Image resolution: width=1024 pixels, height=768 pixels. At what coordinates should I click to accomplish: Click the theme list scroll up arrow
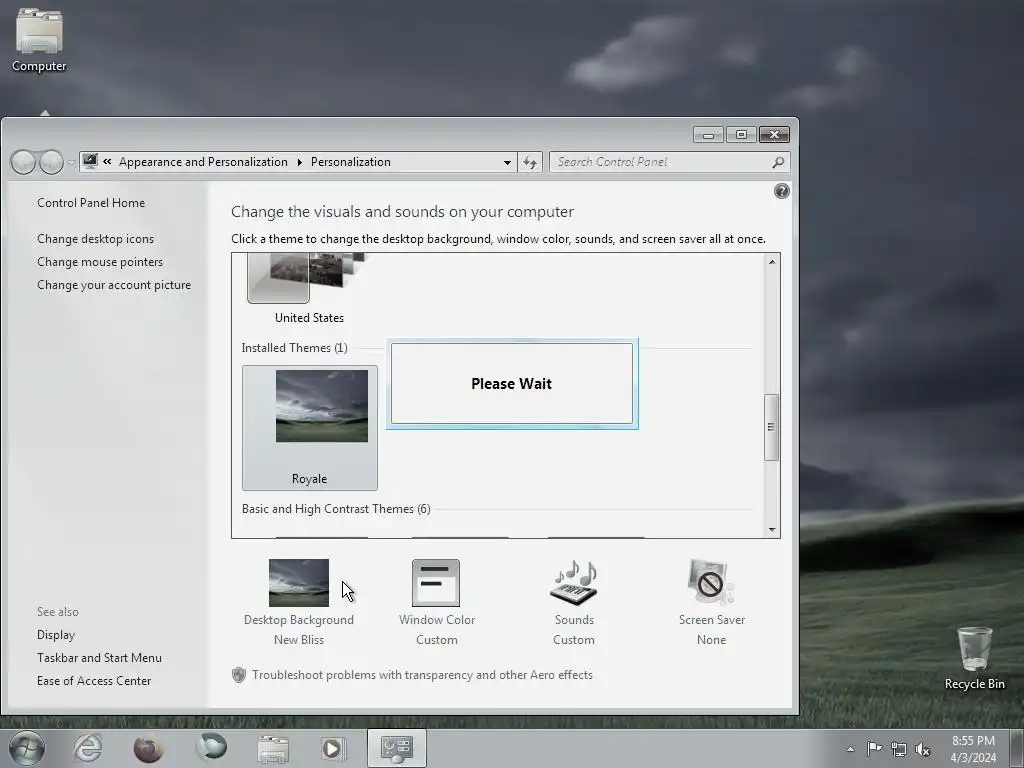point(772,262)
